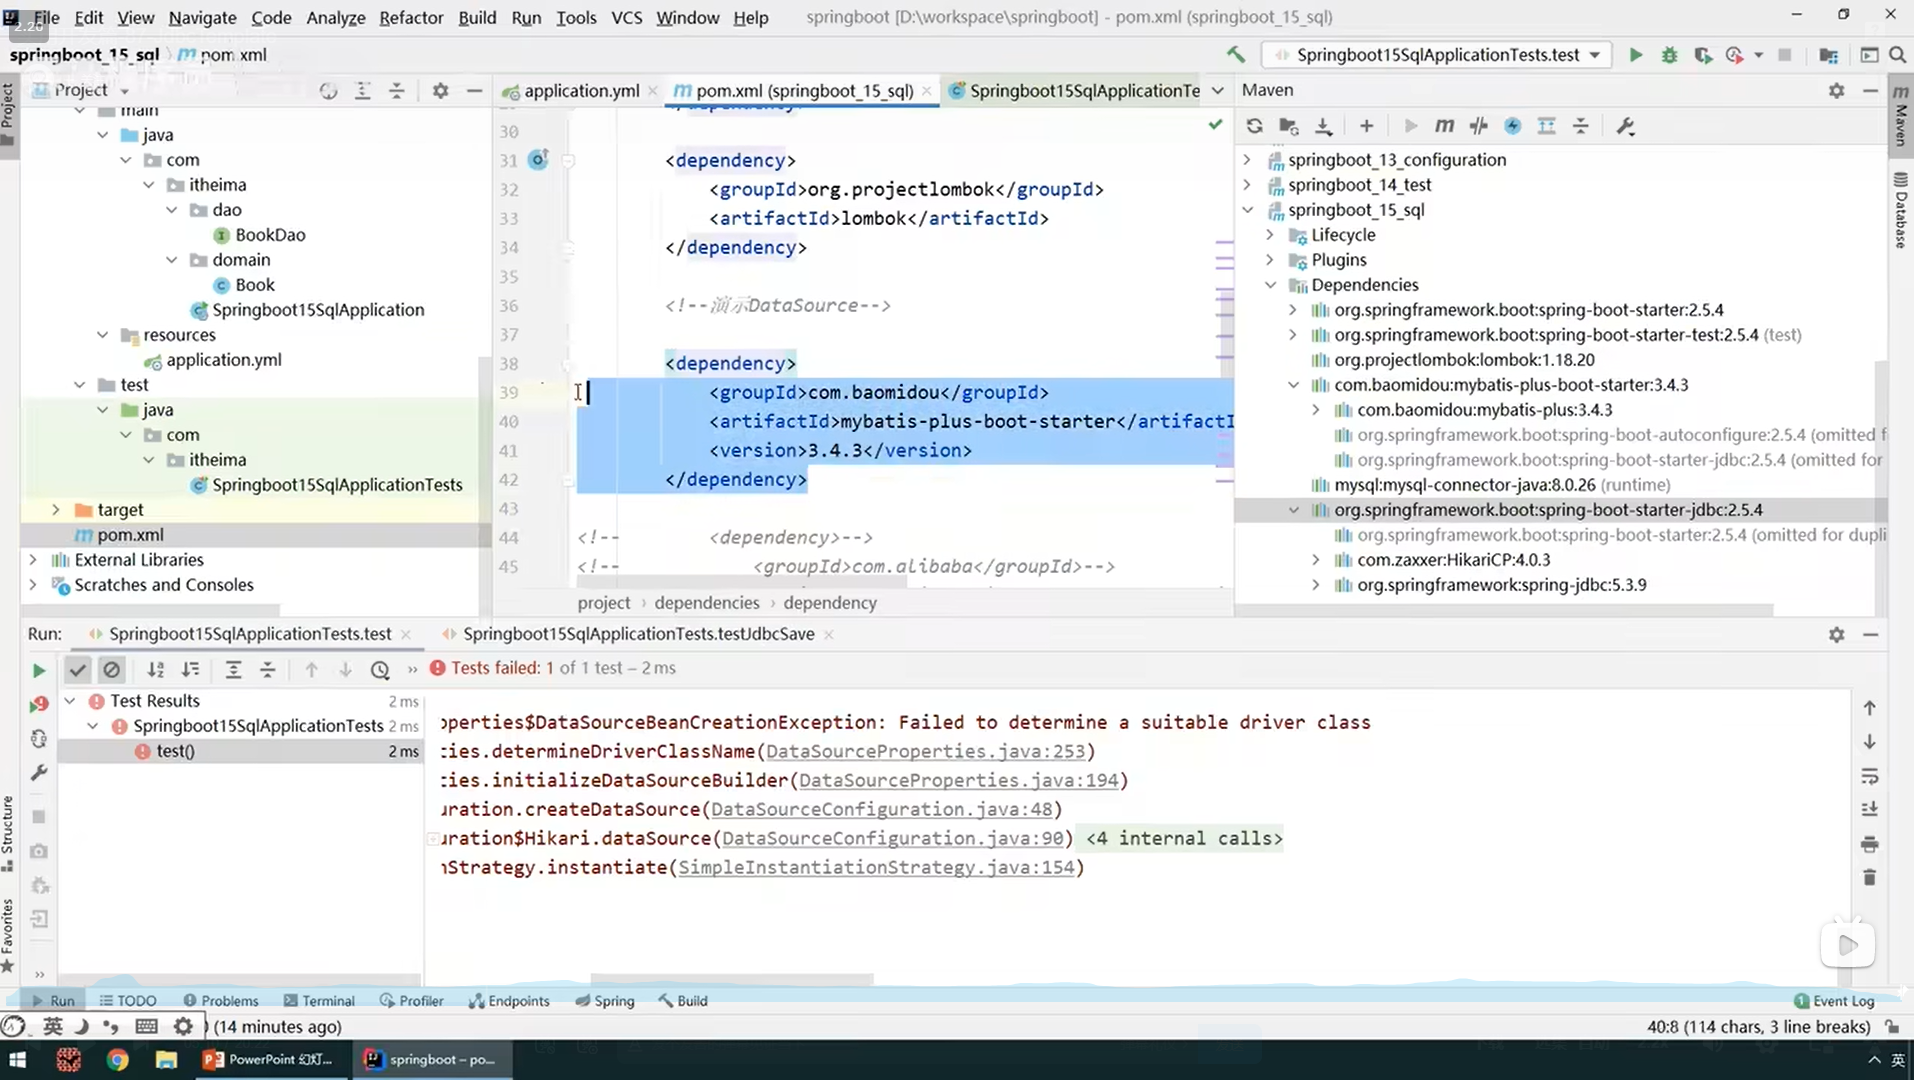Open the Refactor menu

411,17
